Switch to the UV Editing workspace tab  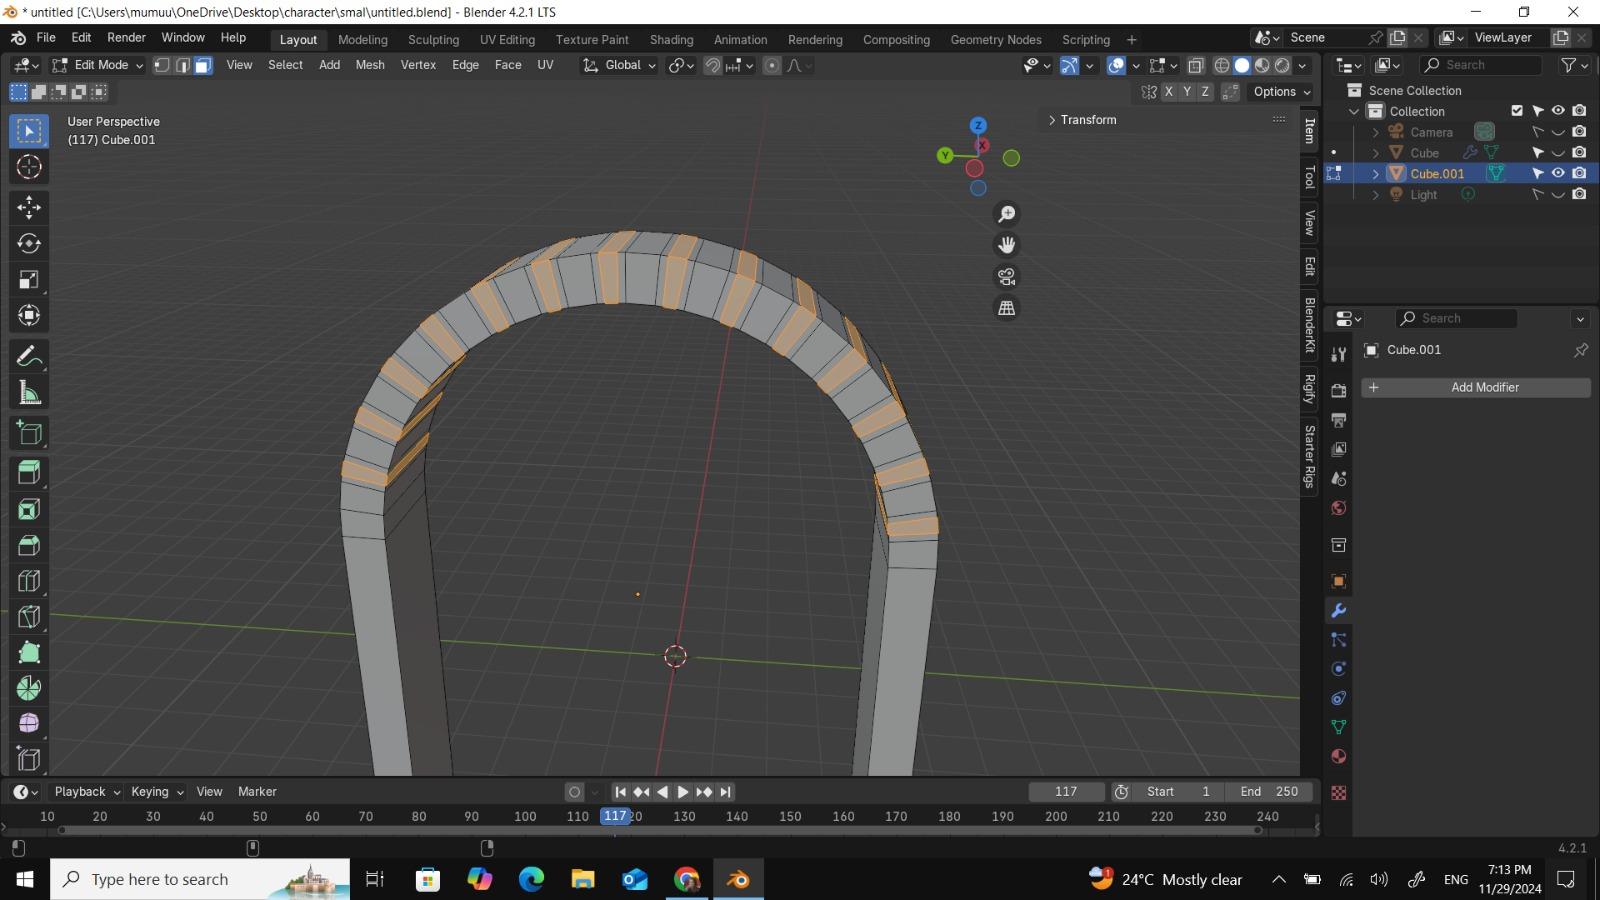pyautogui.click(x=507, y=40)
